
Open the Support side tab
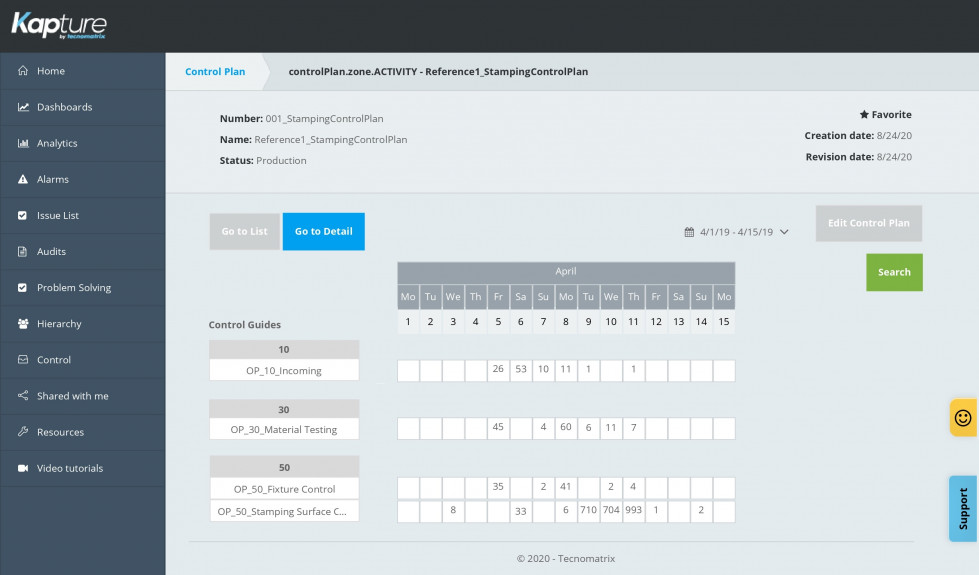[x=963, y=509]
